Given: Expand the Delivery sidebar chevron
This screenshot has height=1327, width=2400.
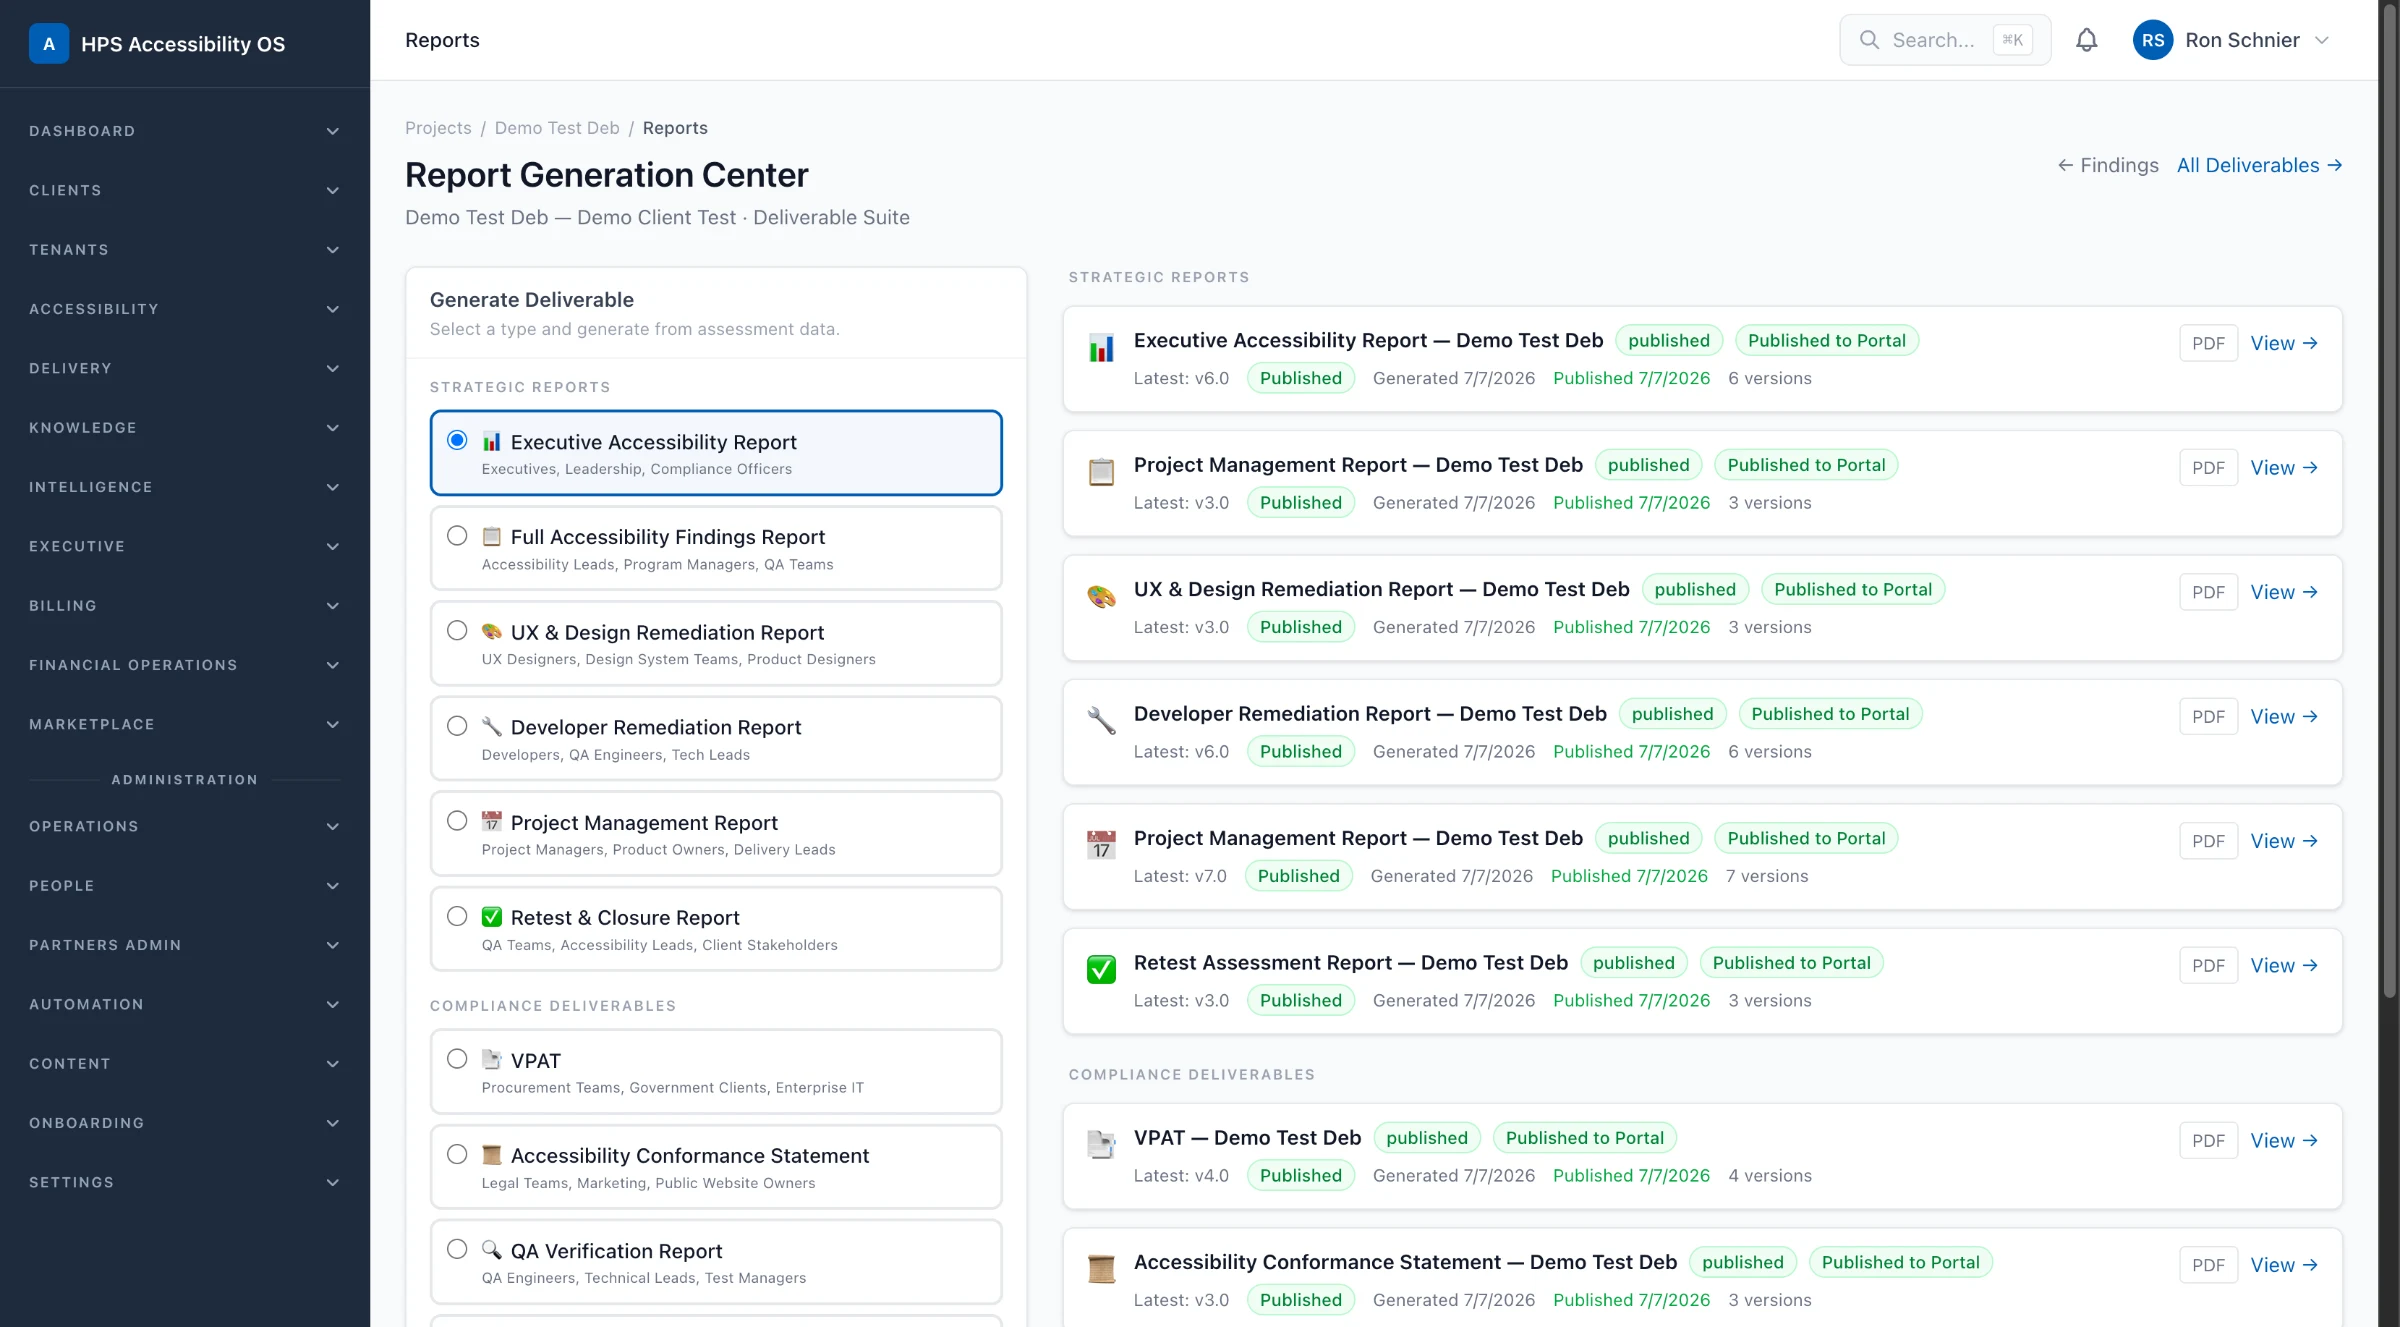Looking at the screenshot, I should [333, 368].
